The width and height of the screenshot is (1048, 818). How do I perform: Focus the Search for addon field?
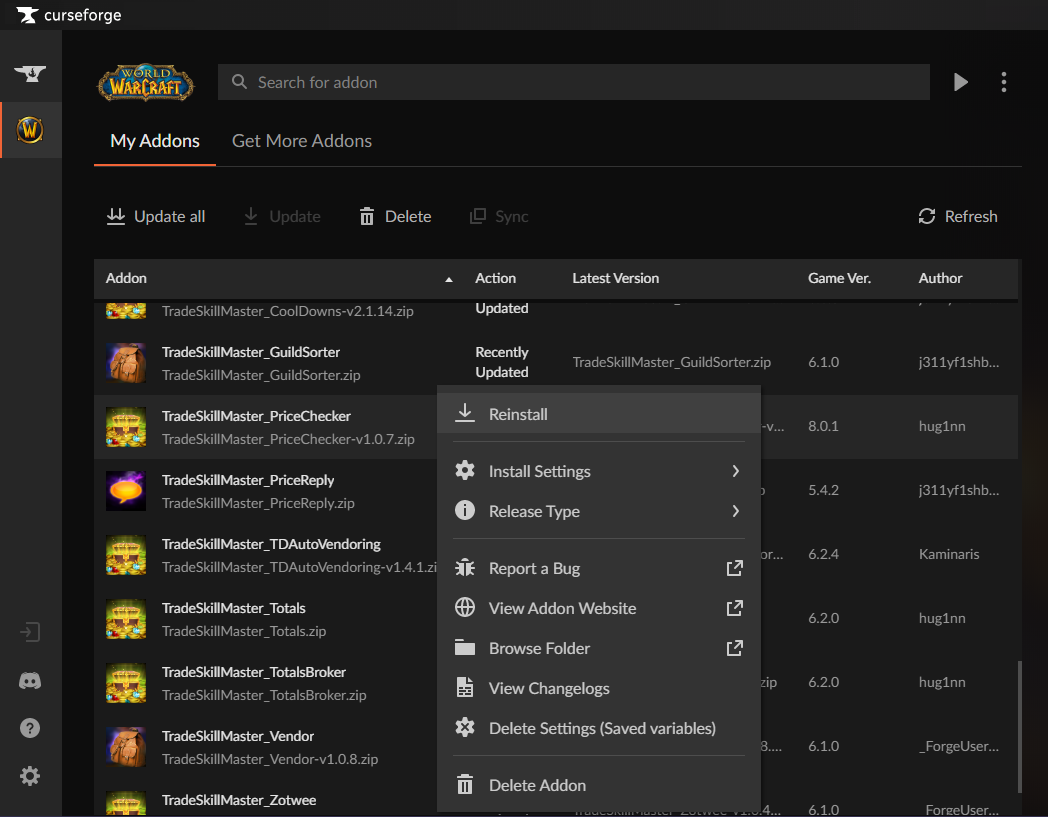(x=573, y=82)
